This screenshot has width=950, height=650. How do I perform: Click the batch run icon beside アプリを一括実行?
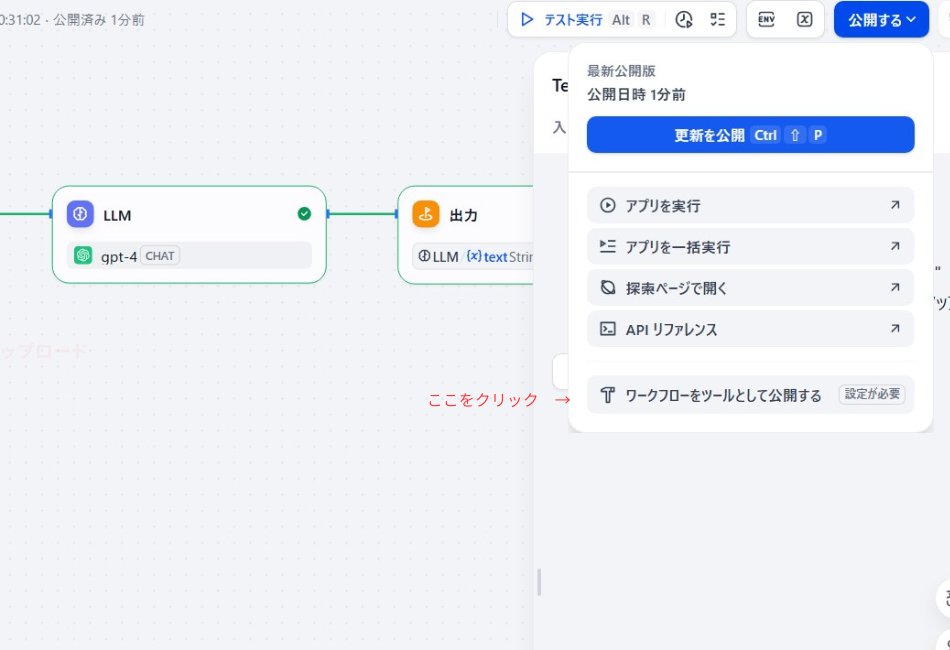[x=606, y=246]
